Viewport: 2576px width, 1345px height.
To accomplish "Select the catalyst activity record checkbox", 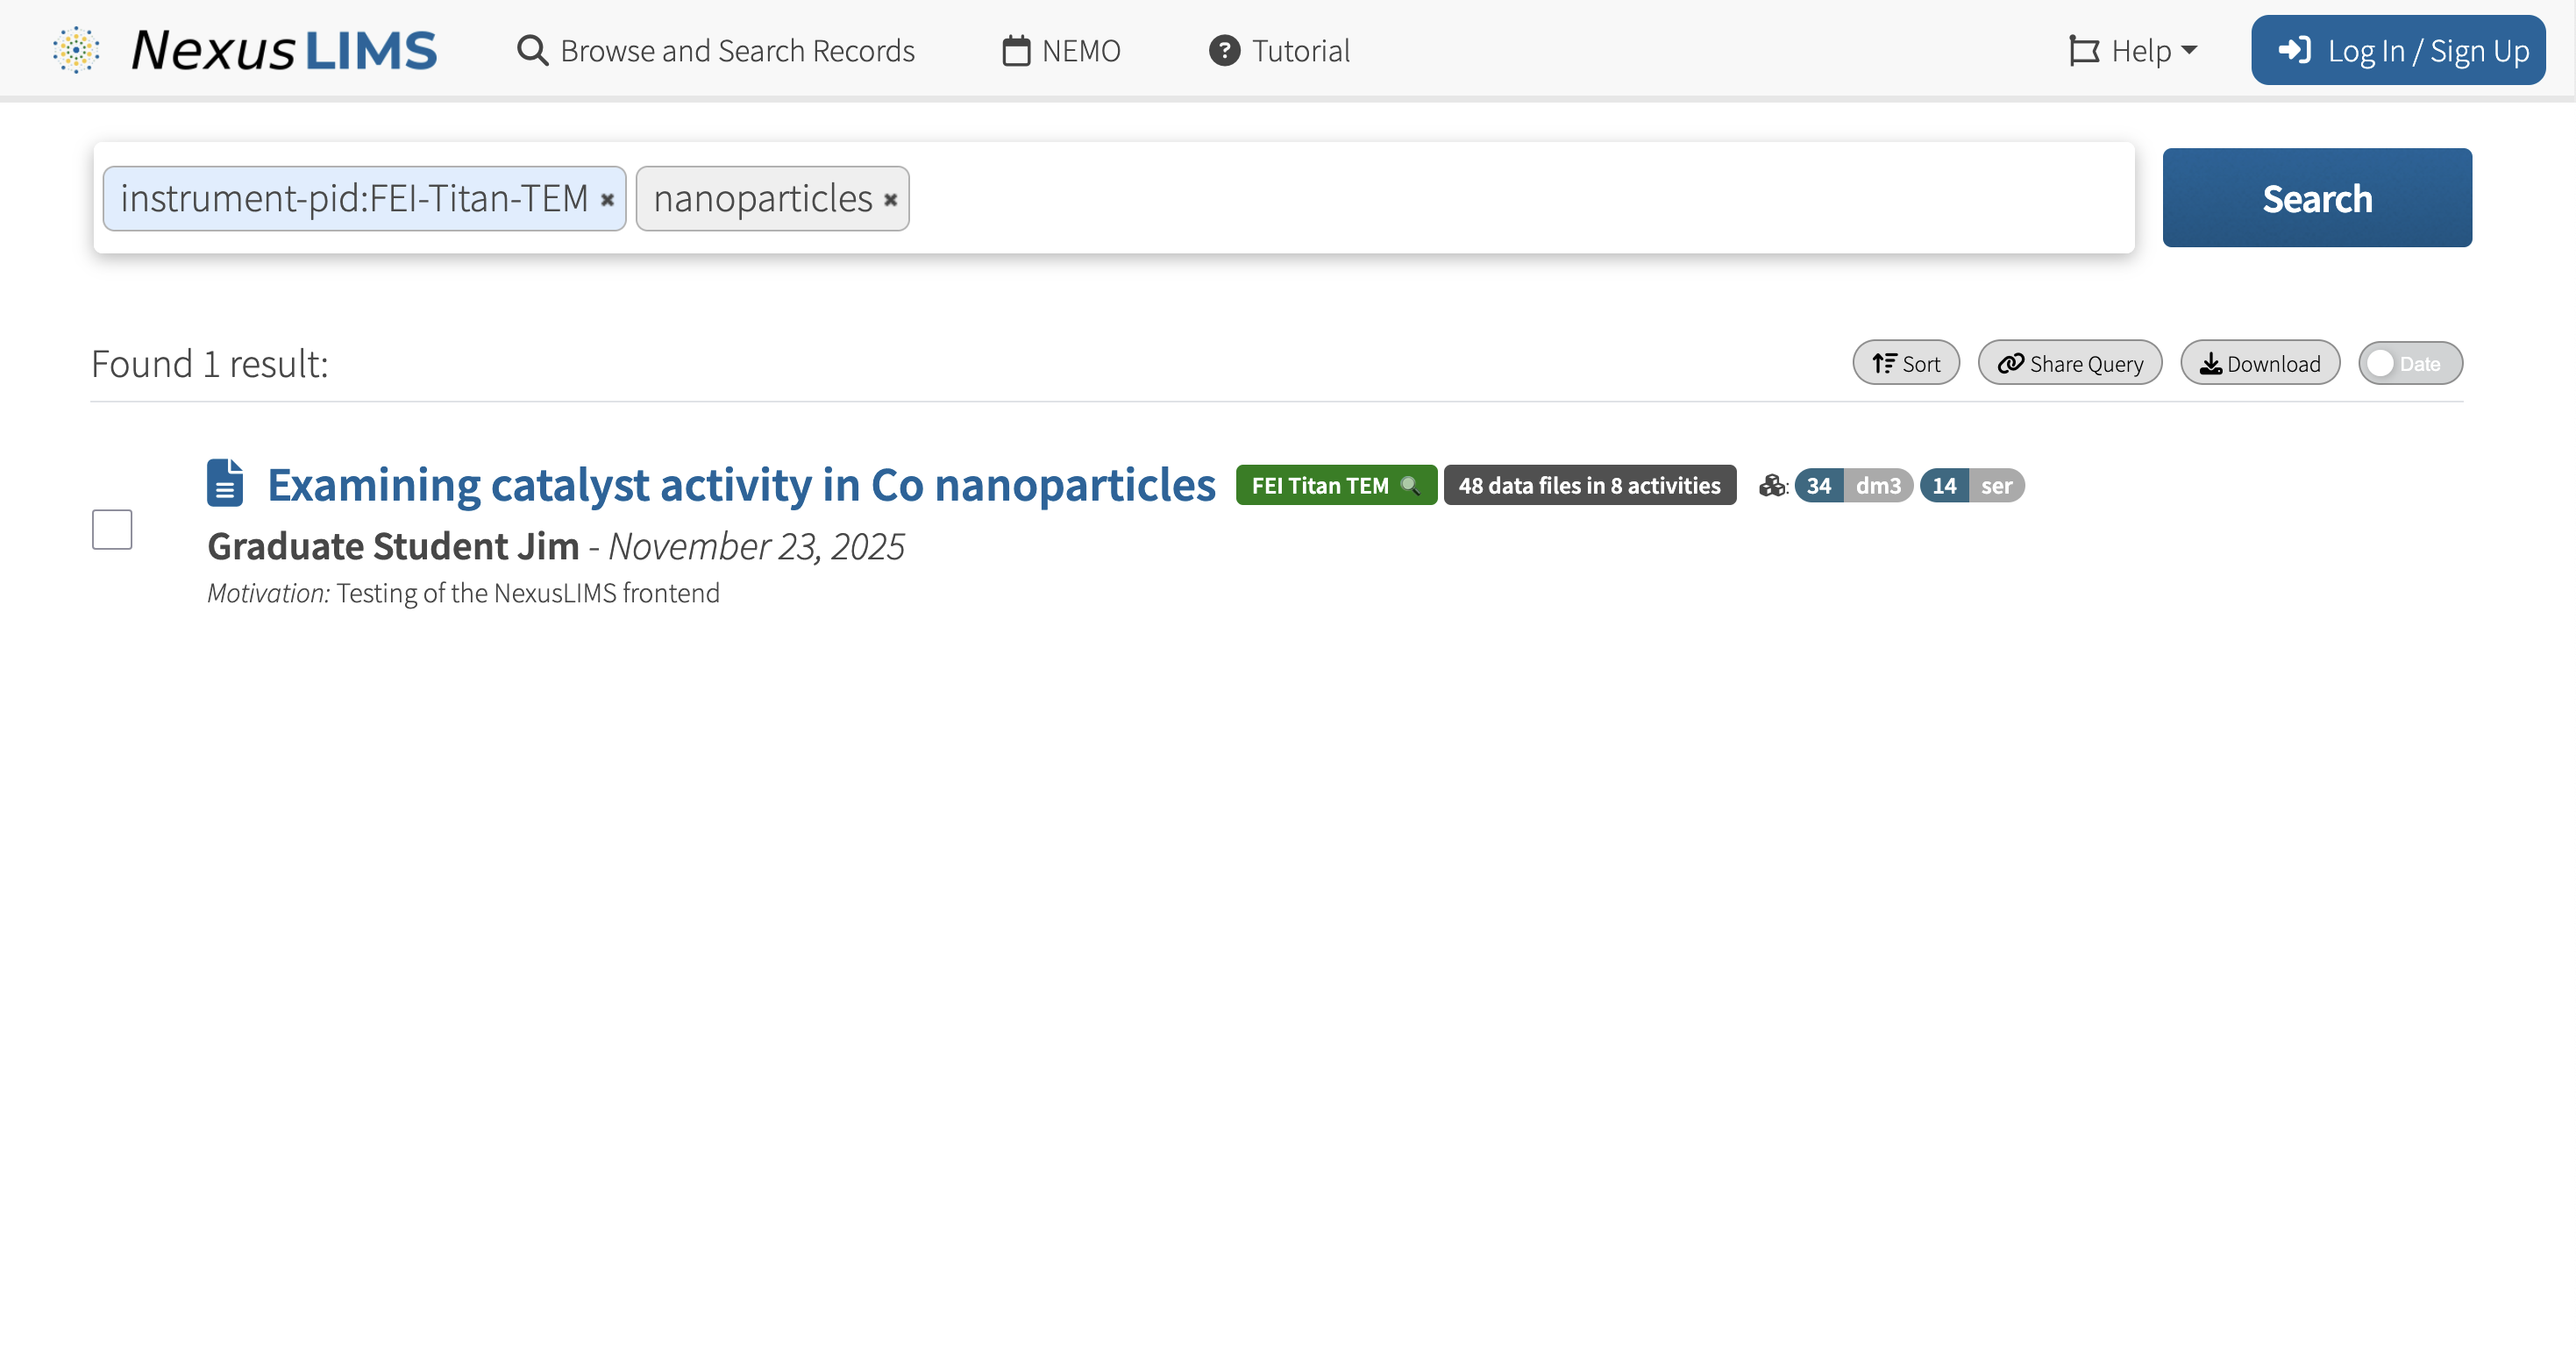I will click(112, 530).
